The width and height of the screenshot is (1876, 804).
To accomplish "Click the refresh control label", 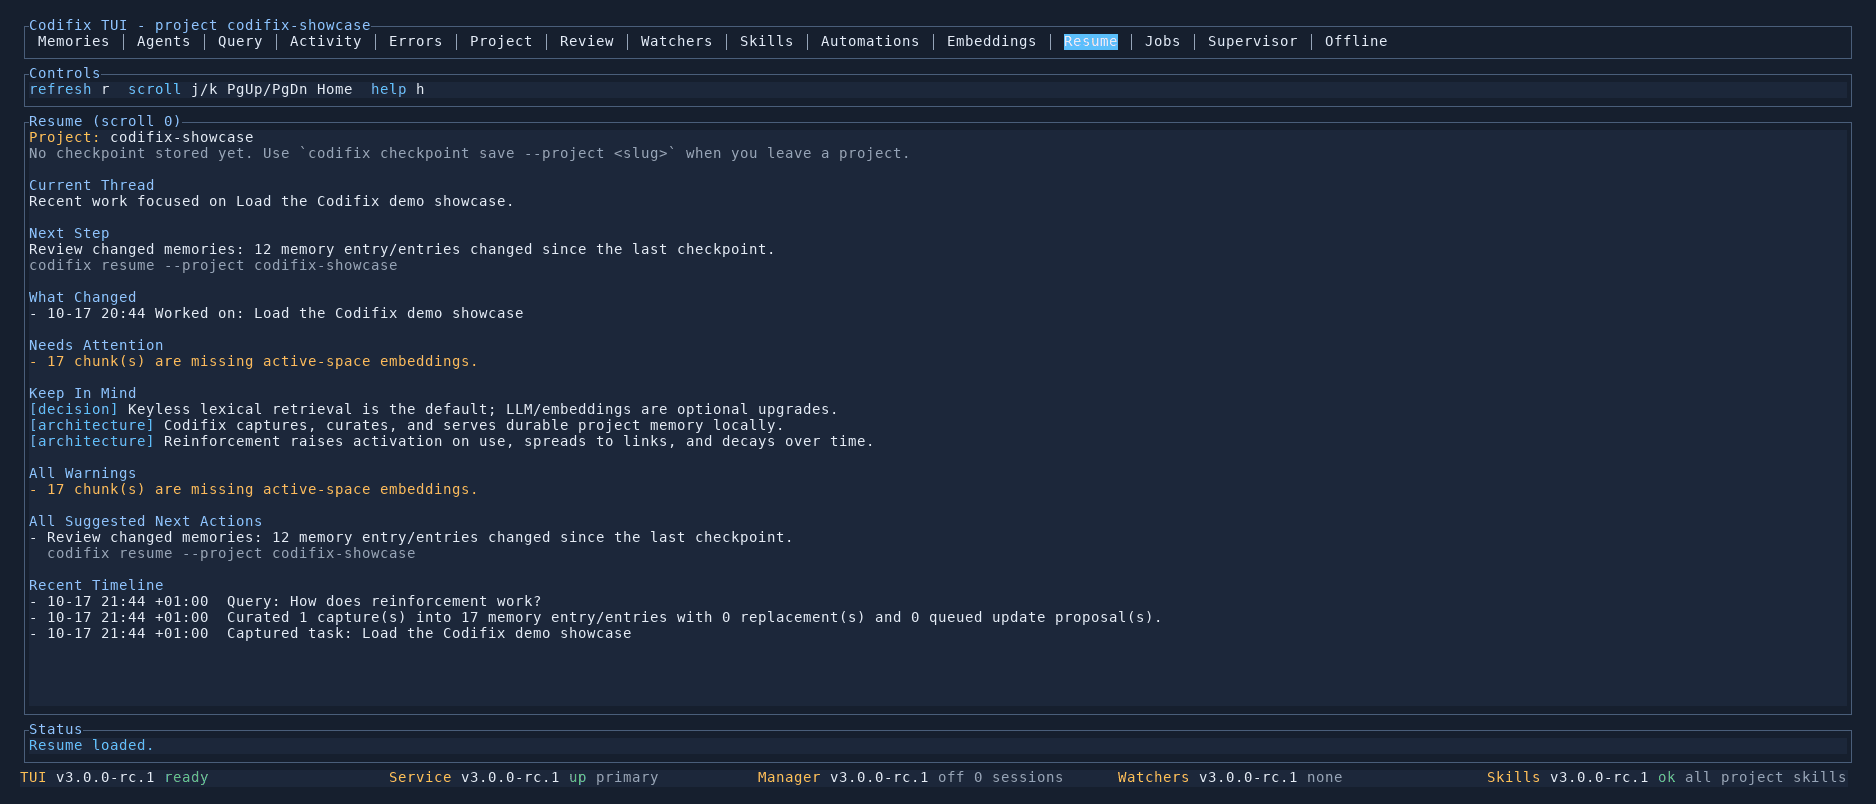I will click(60, 89).
